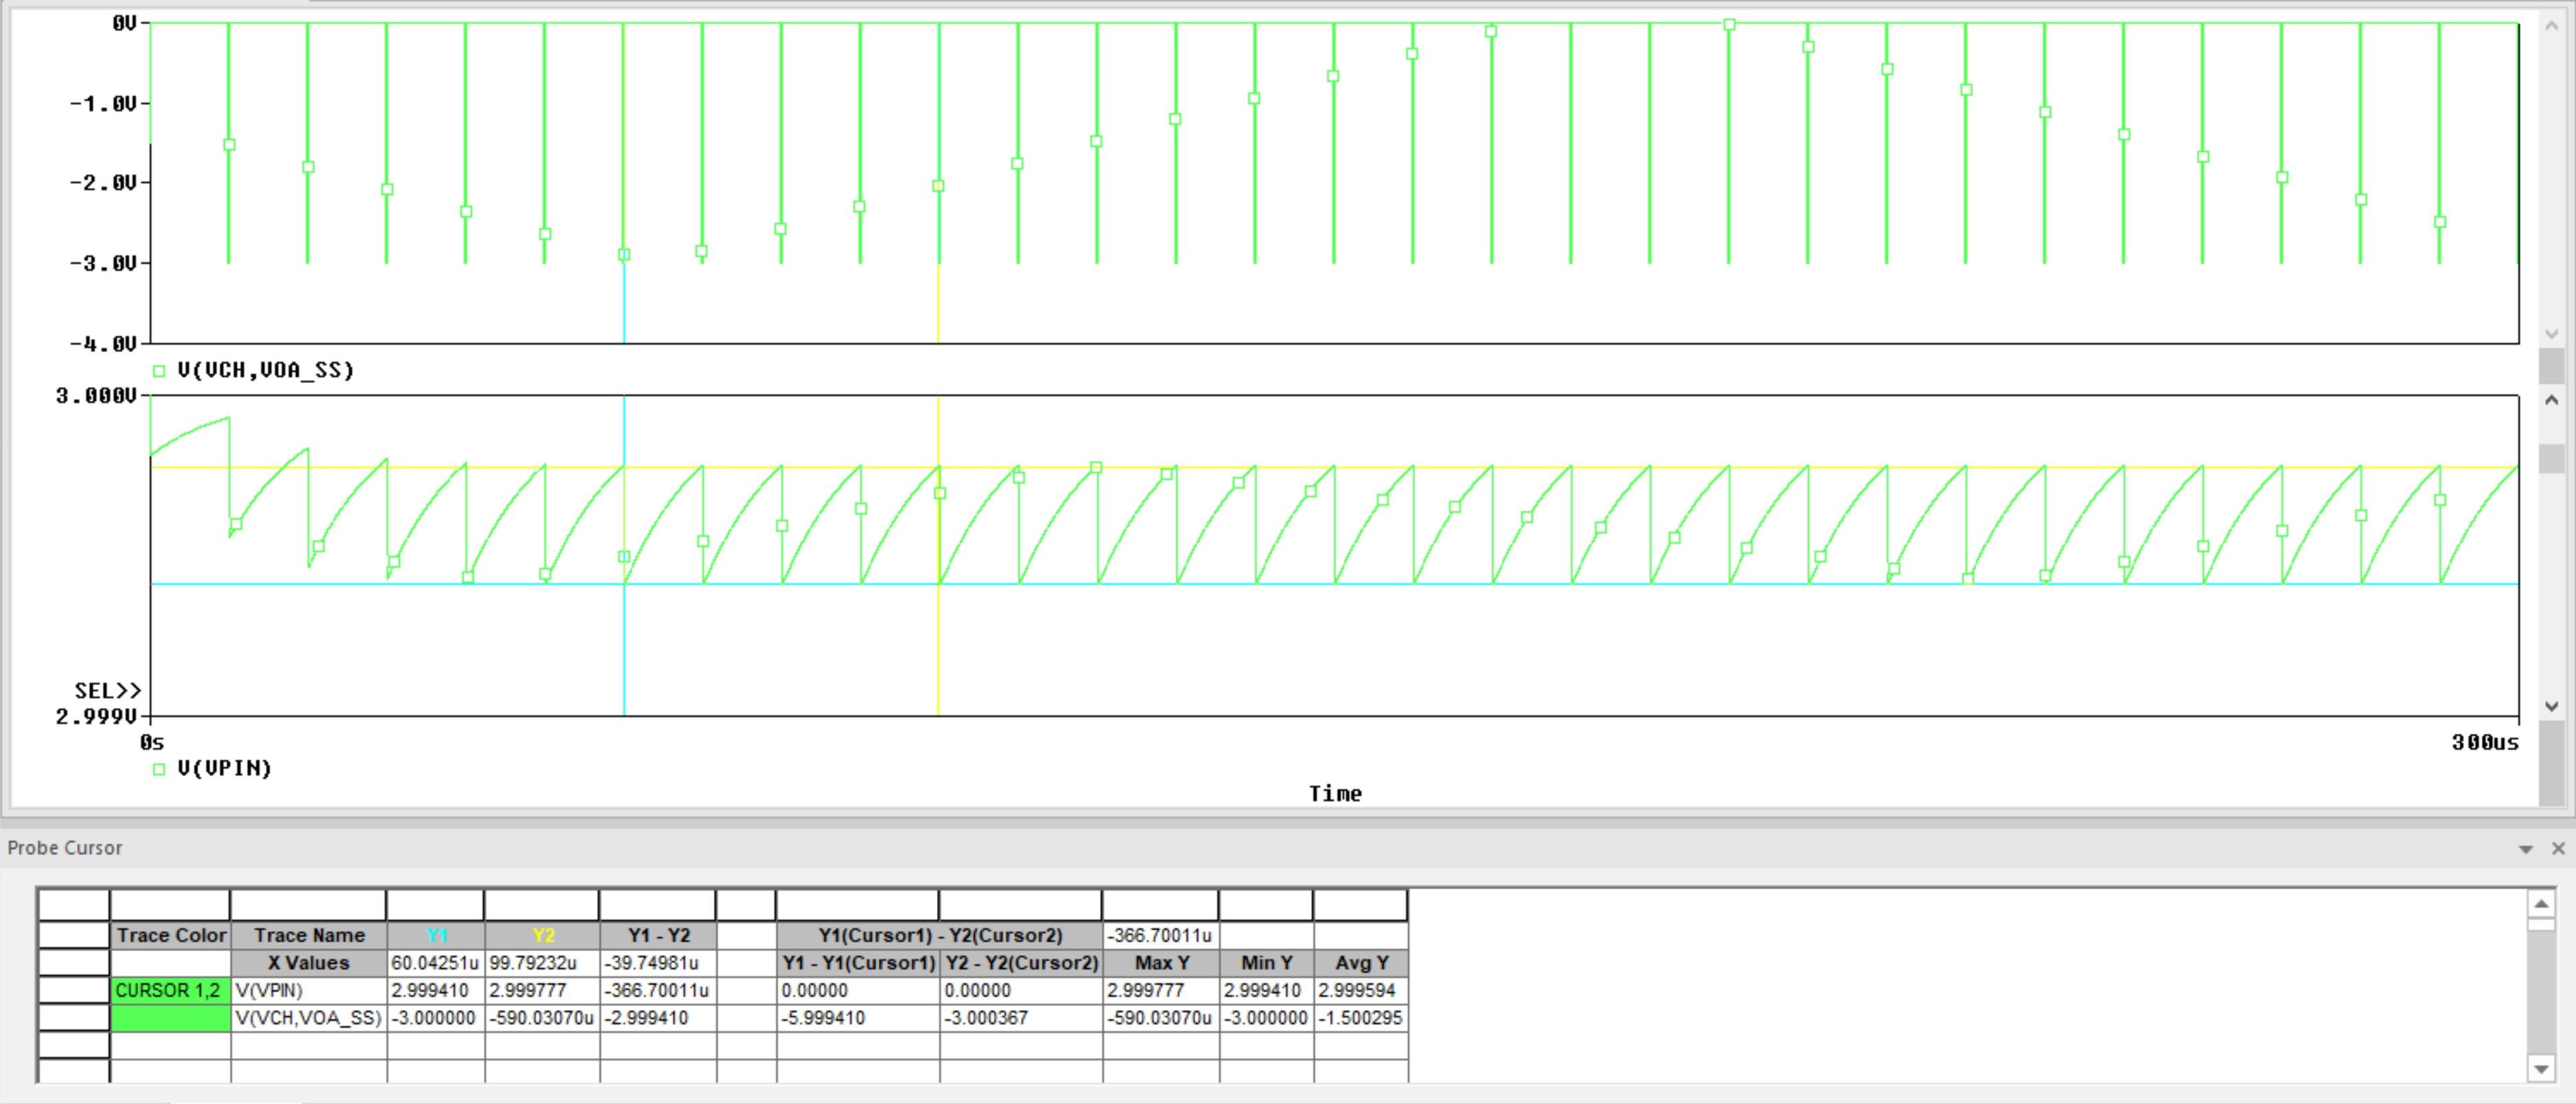
Task: Click the V(VCH,VOA_SS) trace legend marker
Action: [159, 371]
